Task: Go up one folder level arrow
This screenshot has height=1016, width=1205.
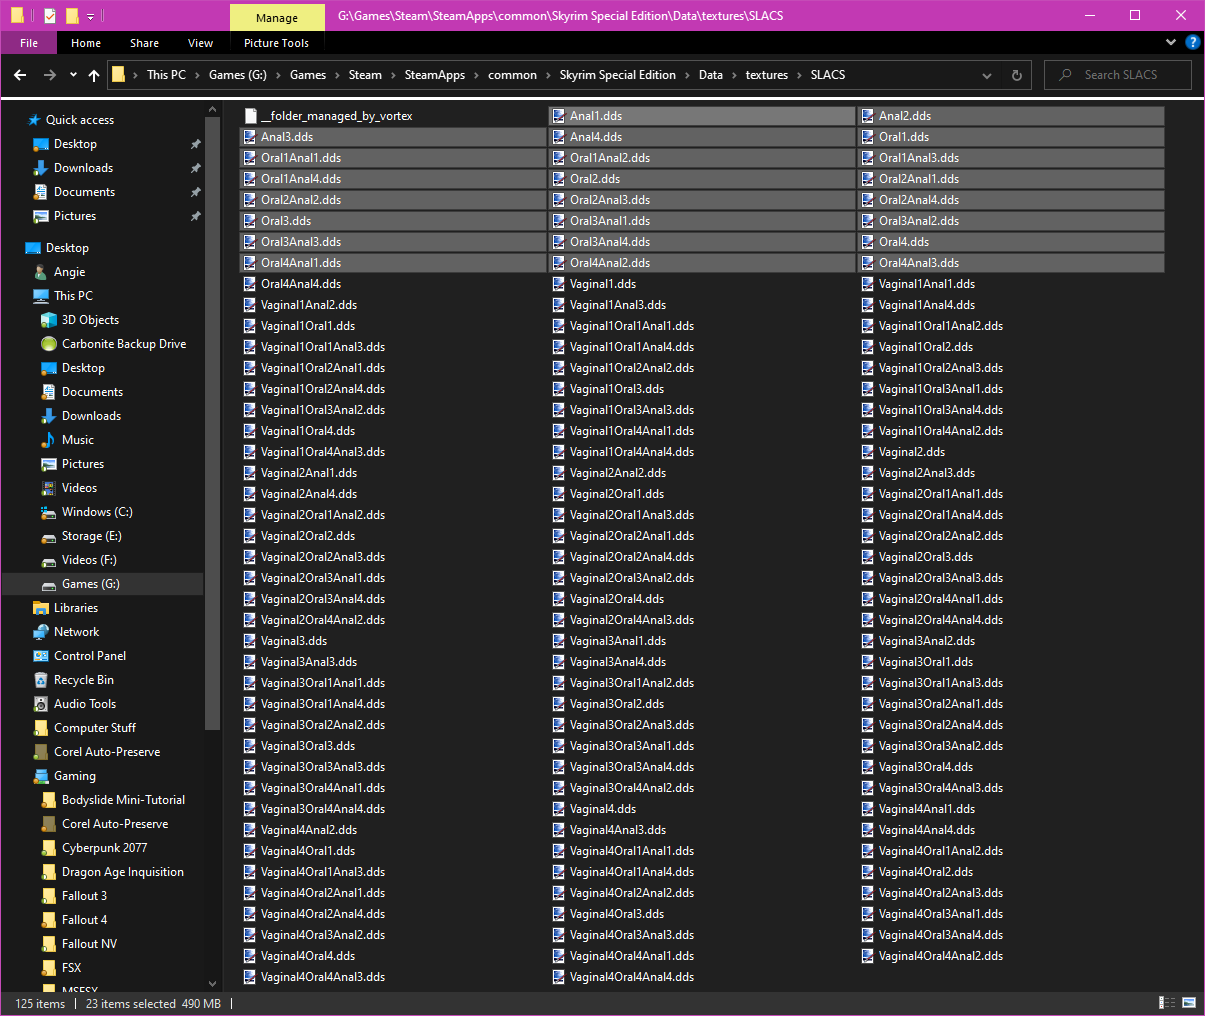Action: pyautogui.click(x=94, y=75)
